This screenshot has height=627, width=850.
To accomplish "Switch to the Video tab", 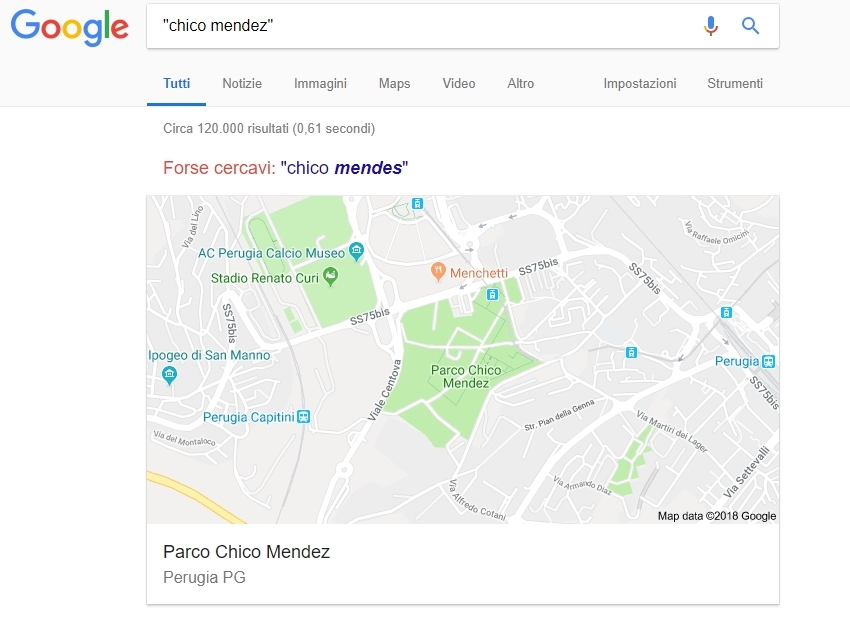I will (459, 83).
